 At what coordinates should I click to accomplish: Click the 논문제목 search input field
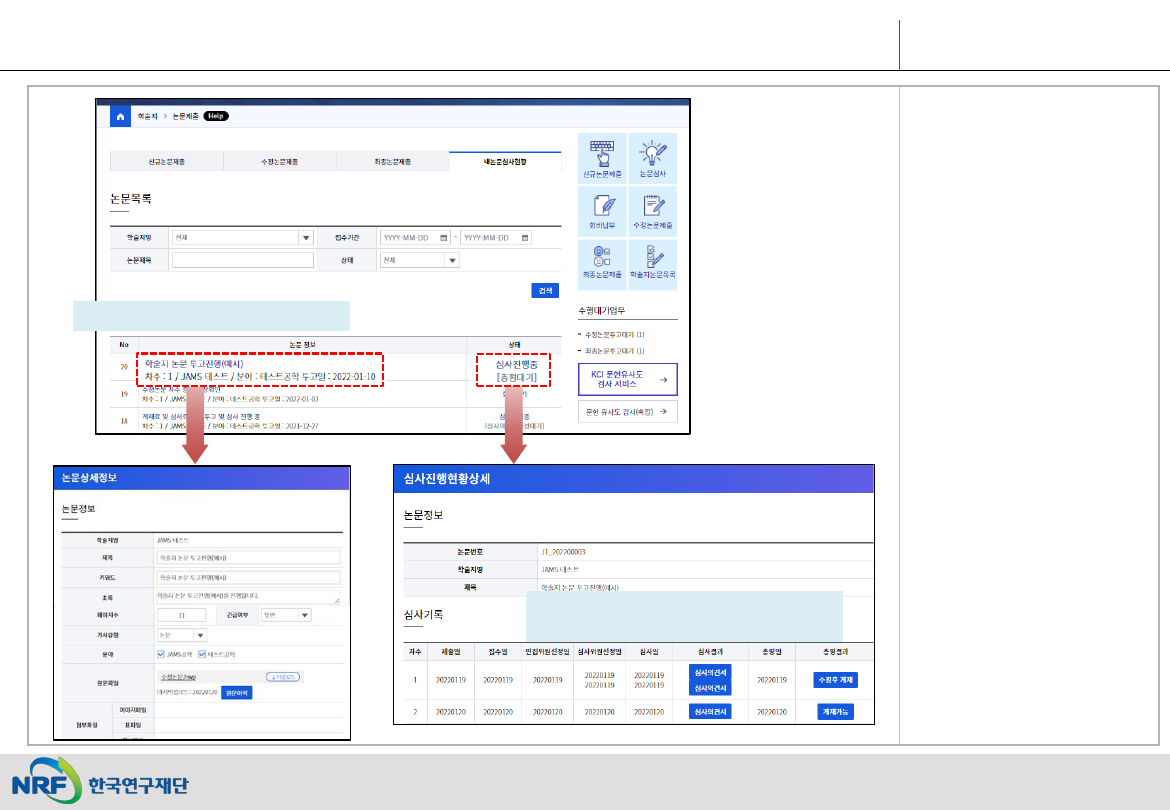pos(243,260)
